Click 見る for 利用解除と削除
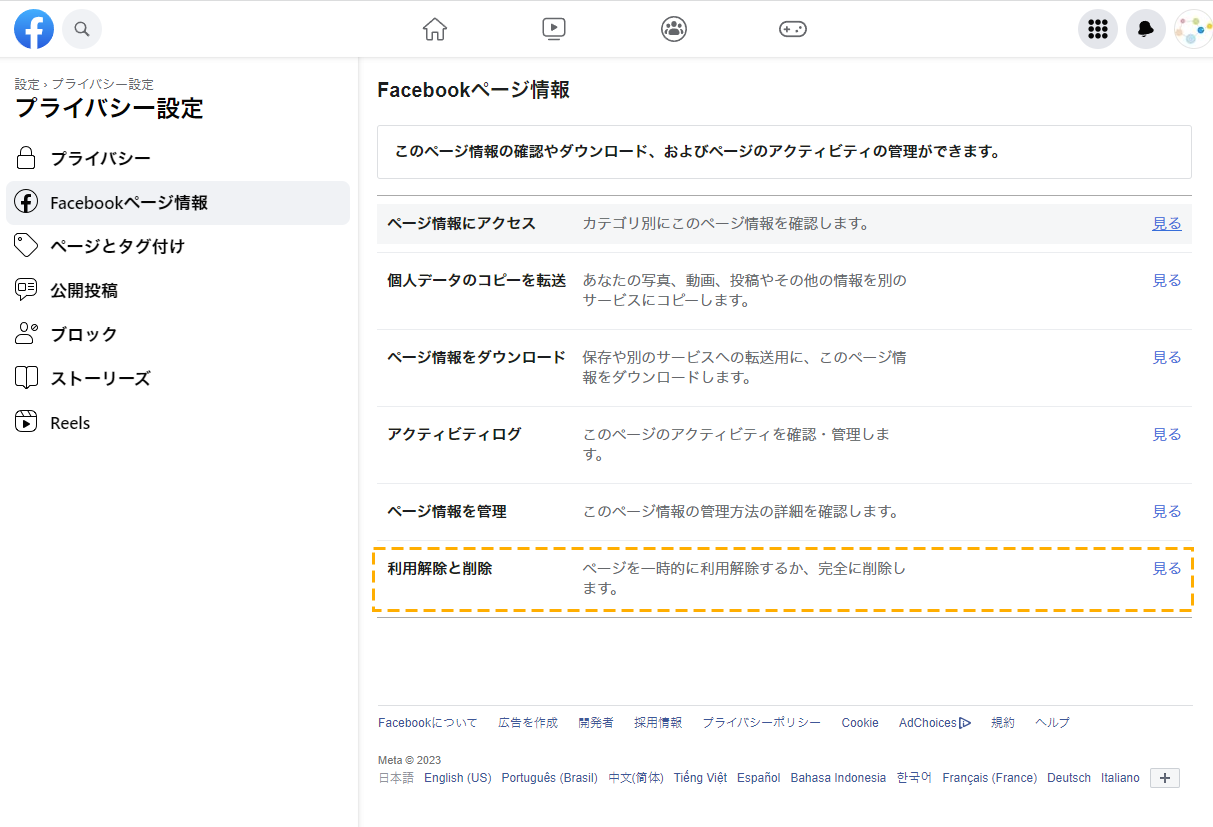1213x827 pixels. pos(1167,568)
